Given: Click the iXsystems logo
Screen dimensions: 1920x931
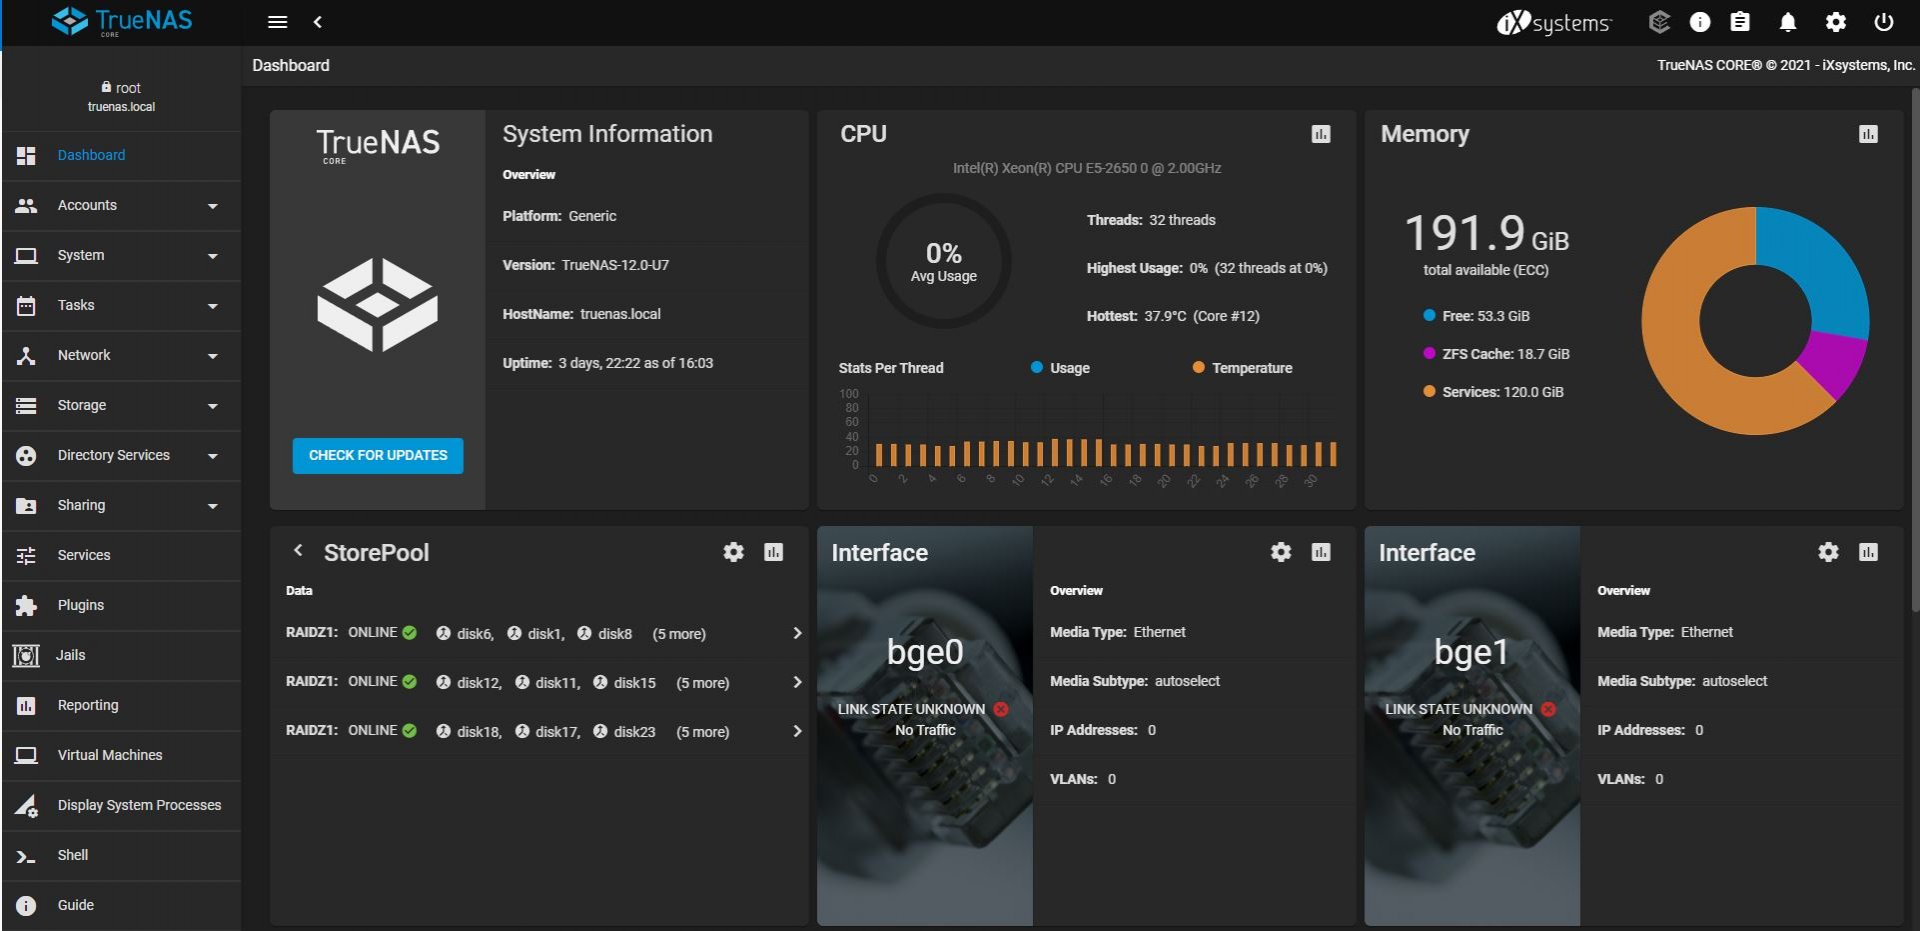Looking at the screenshot, I should click(x=1554, y=22).
